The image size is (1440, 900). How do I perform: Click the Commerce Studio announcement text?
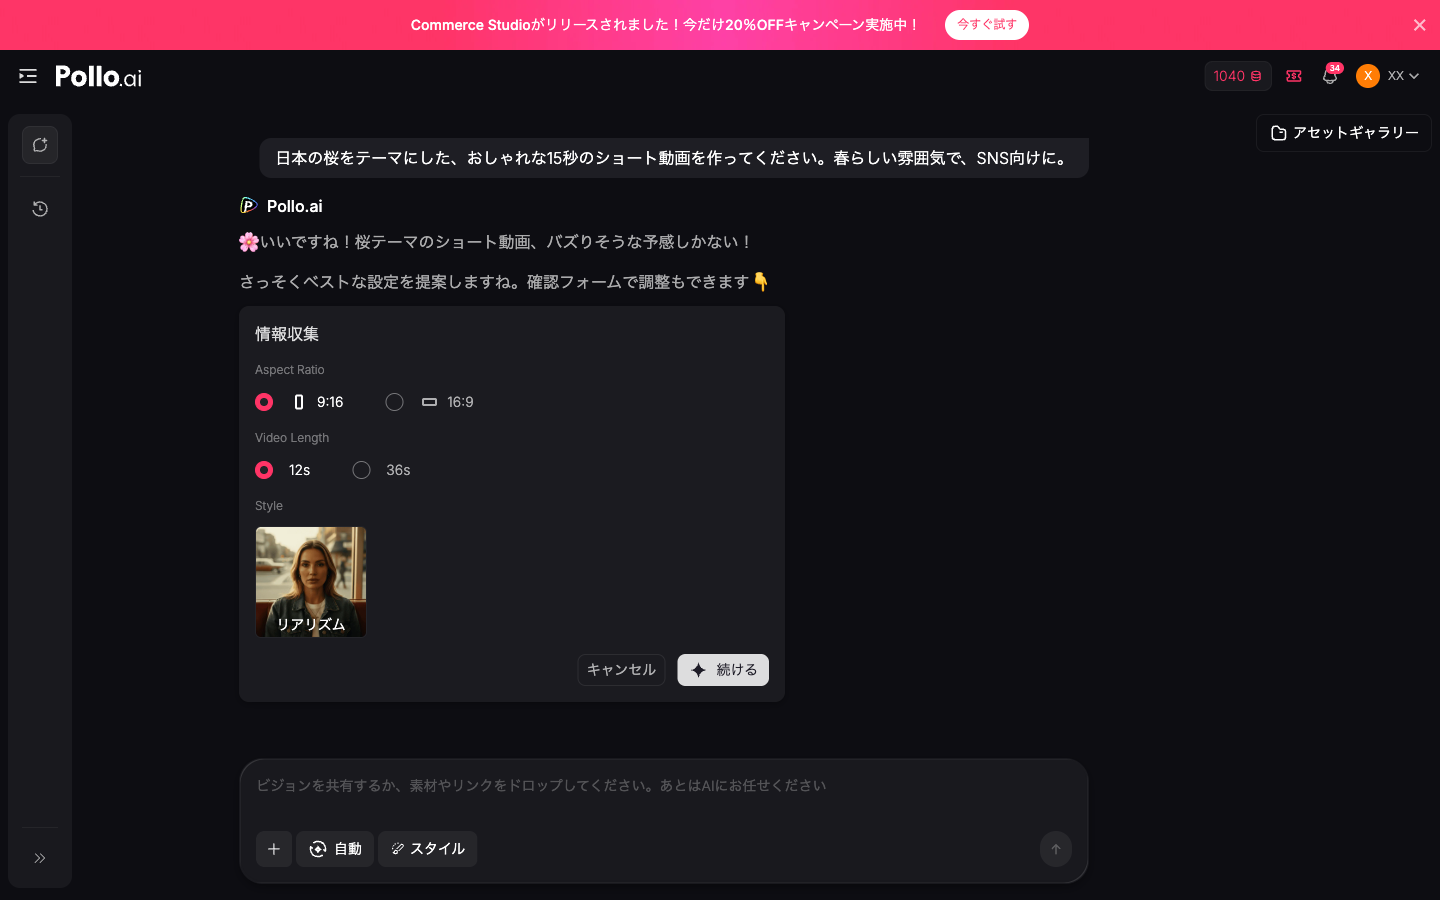pos(665,25)
